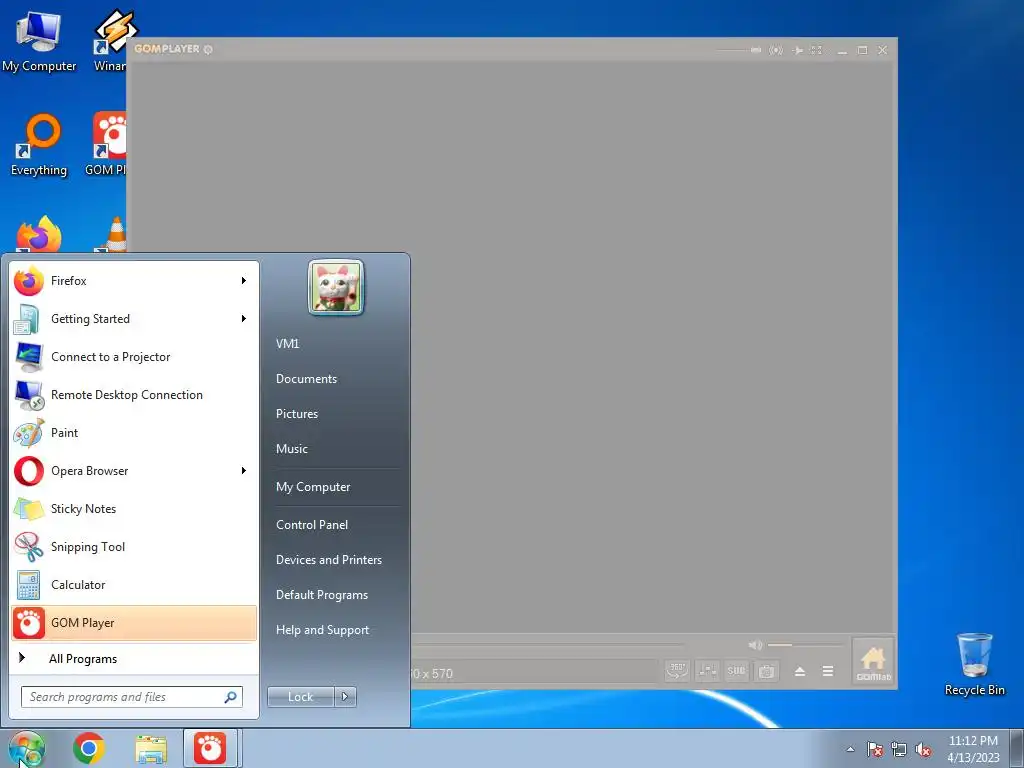The image size is (1024, 768).
Task: Open Default Programs
Action: (x=322, y=595)
